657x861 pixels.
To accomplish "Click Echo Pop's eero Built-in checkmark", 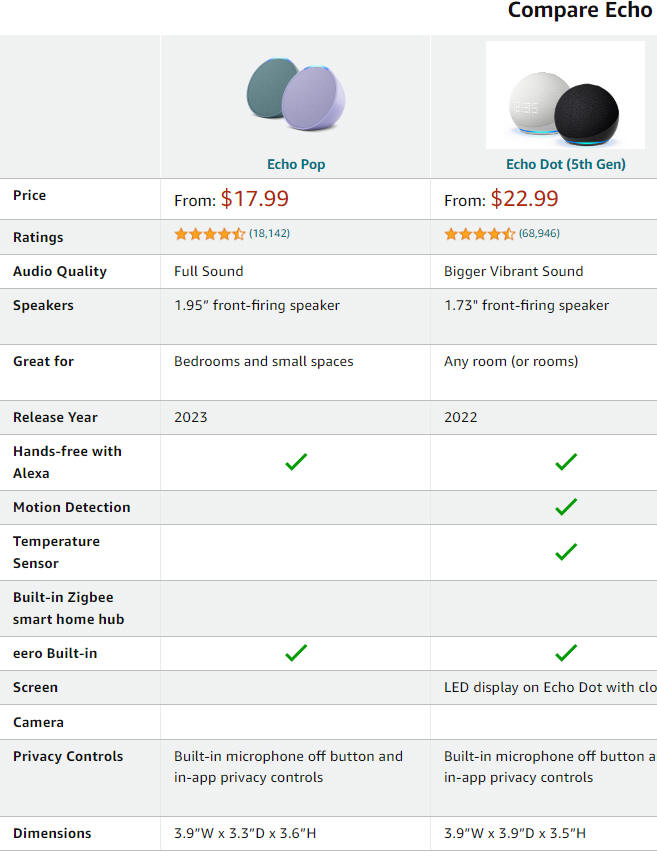I will (x=296, y=653).
